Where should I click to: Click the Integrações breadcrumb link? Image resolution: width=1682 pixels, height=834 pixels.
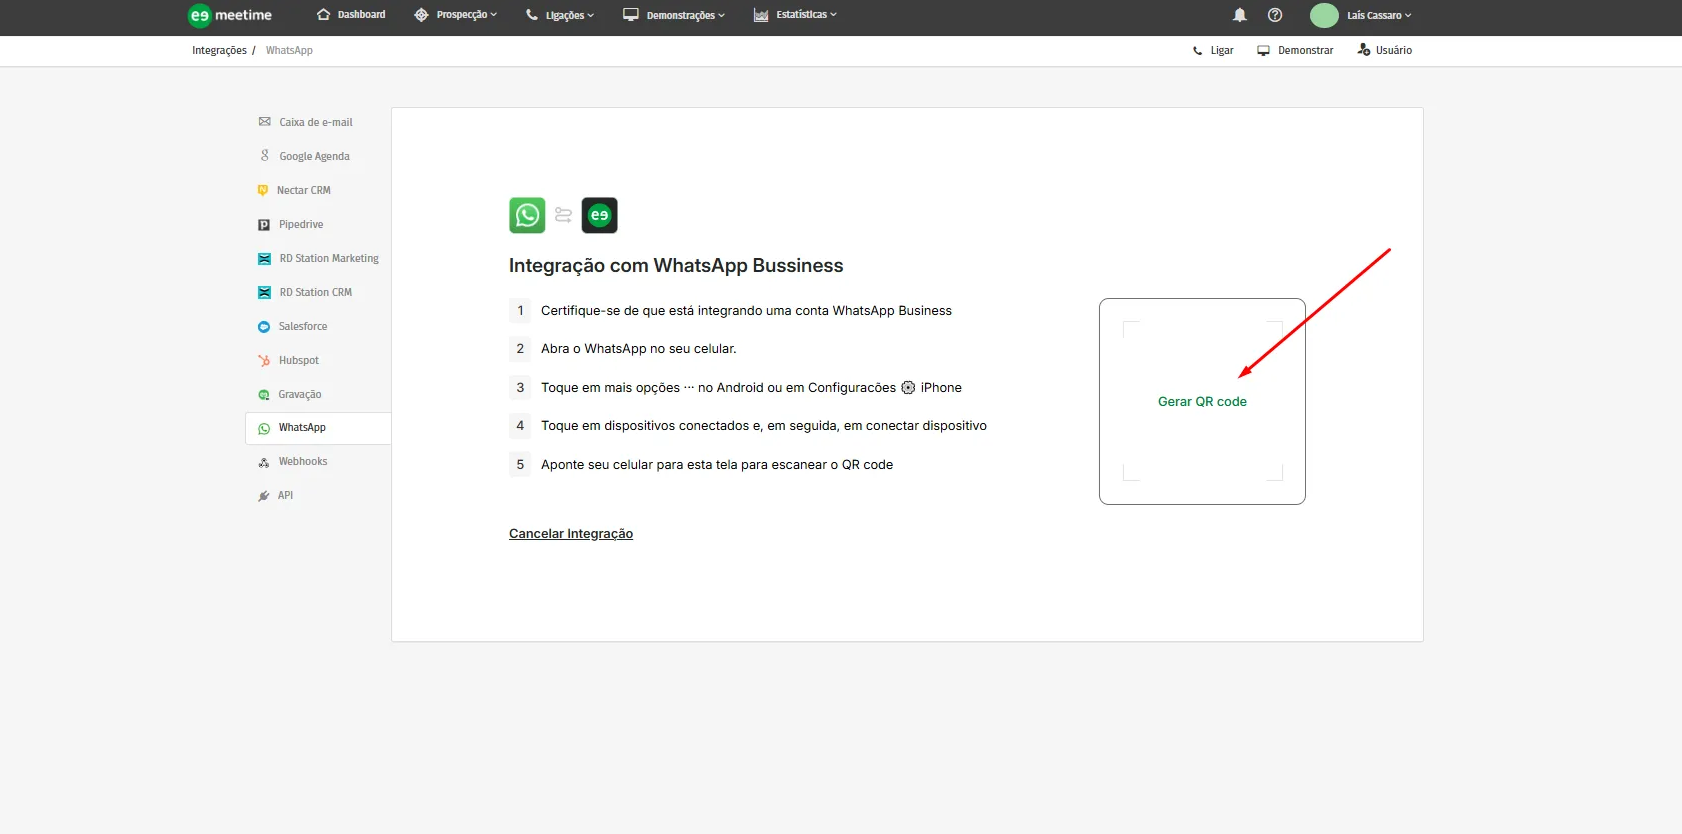point(219,51)
